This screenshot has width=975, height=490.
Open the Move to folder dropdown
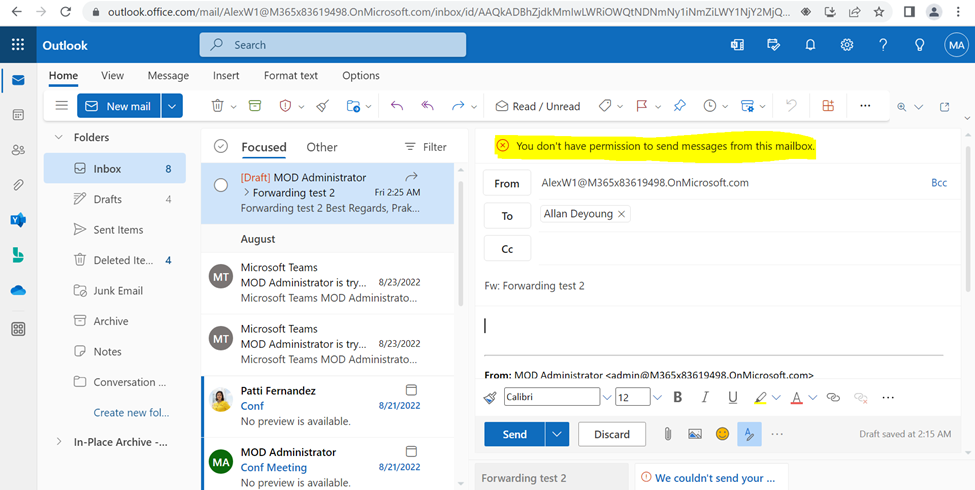369,107
